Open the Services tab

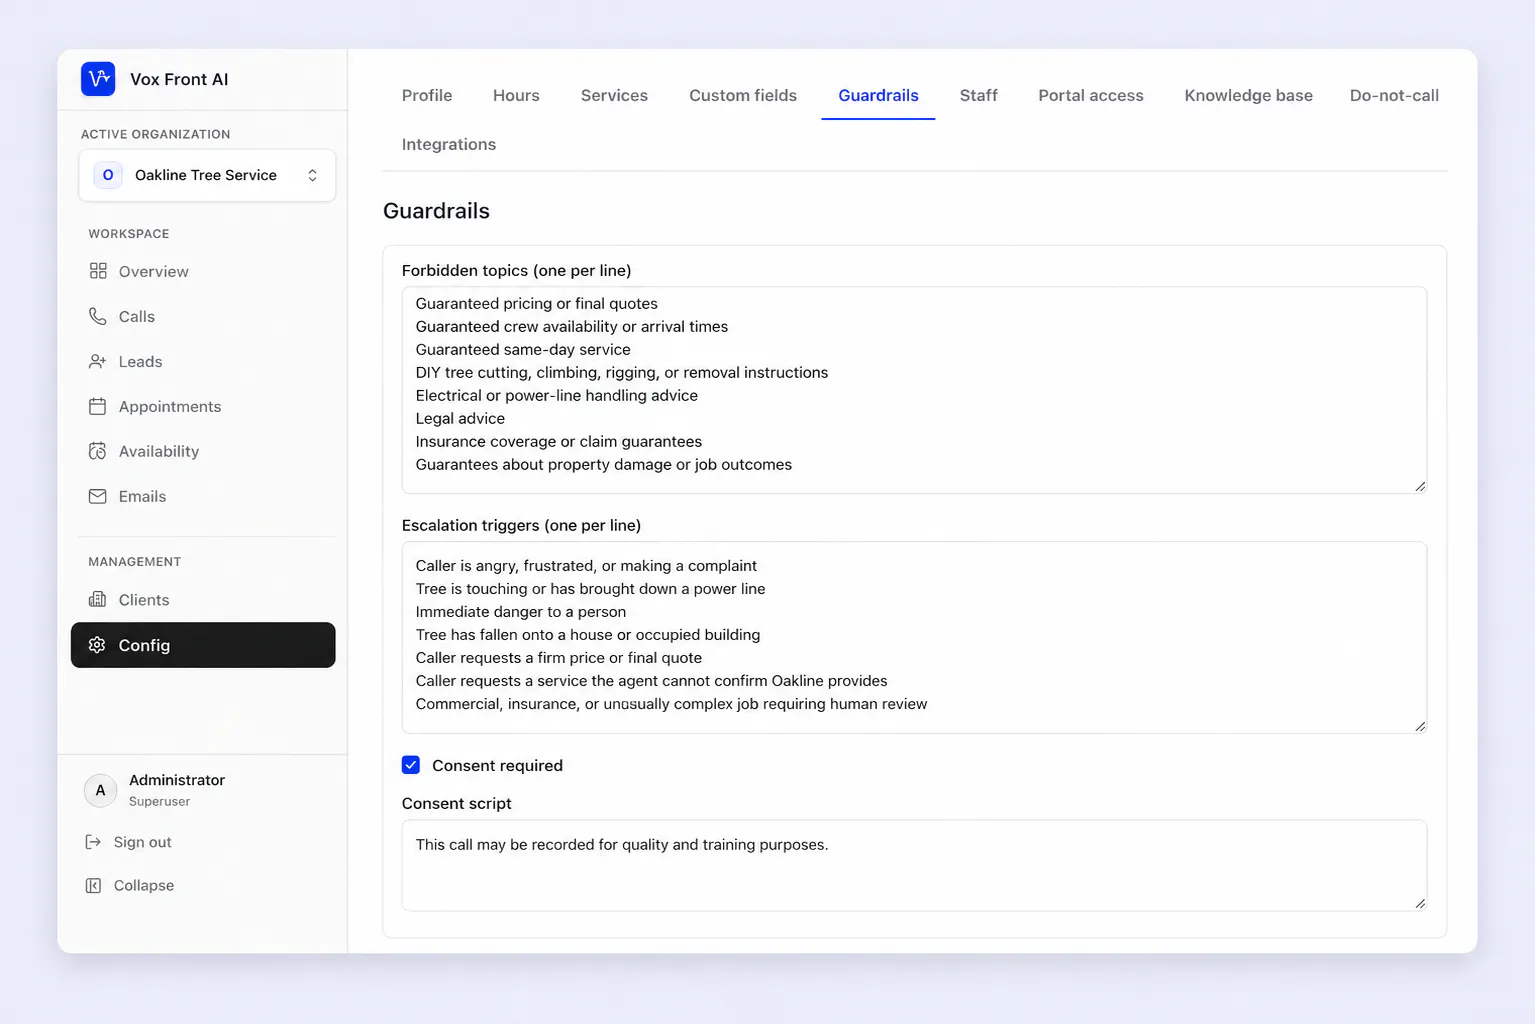(614, 95)
